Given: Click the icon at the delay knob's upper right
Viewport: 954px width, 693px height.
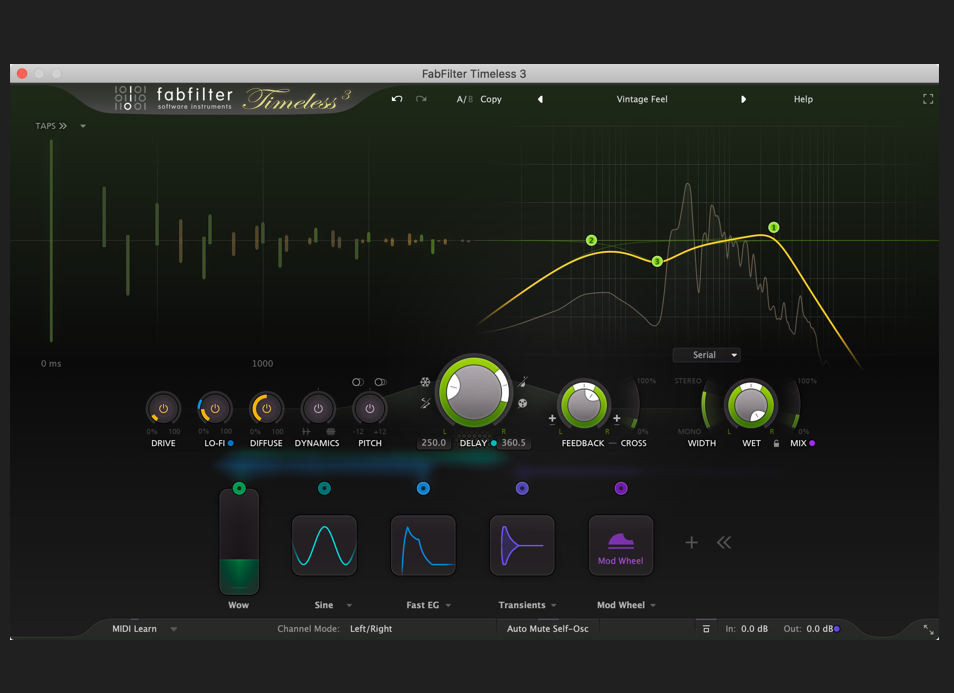Looking at the screenshot, I should [x=523, y=382].
